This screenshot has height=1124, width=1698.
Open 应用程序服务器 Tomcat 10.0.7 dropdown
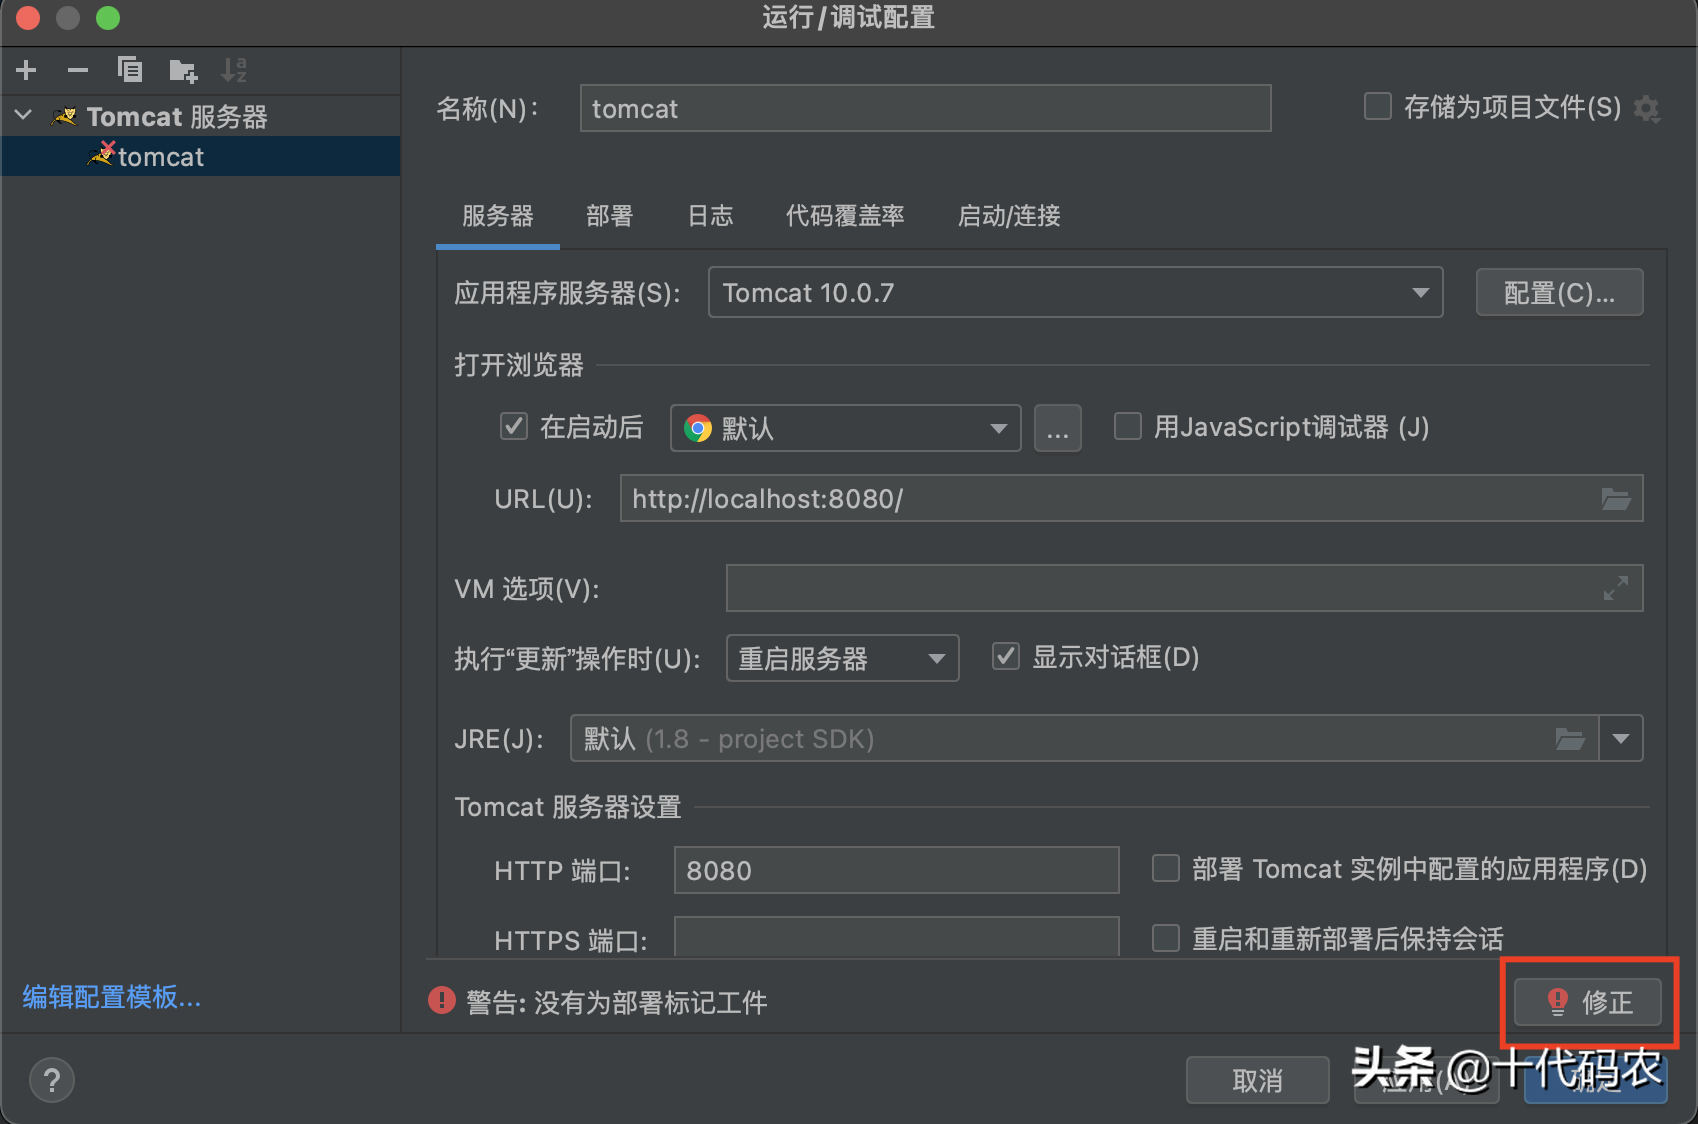(x=1075, y=292)
